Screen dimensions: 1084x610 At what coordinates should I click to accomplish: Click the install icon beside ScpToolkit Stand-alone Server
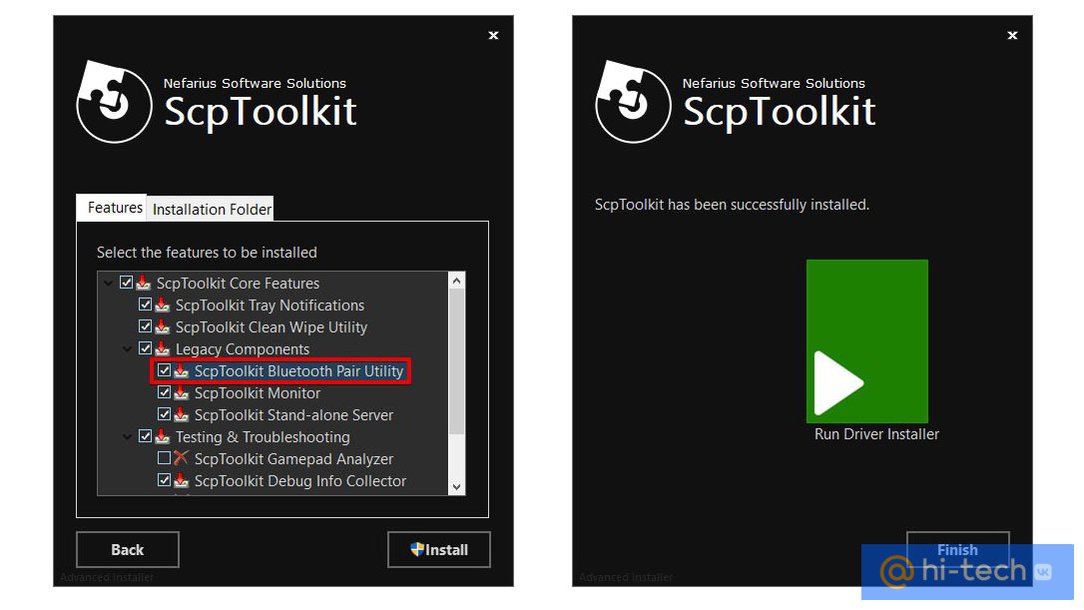click(181, 415)
